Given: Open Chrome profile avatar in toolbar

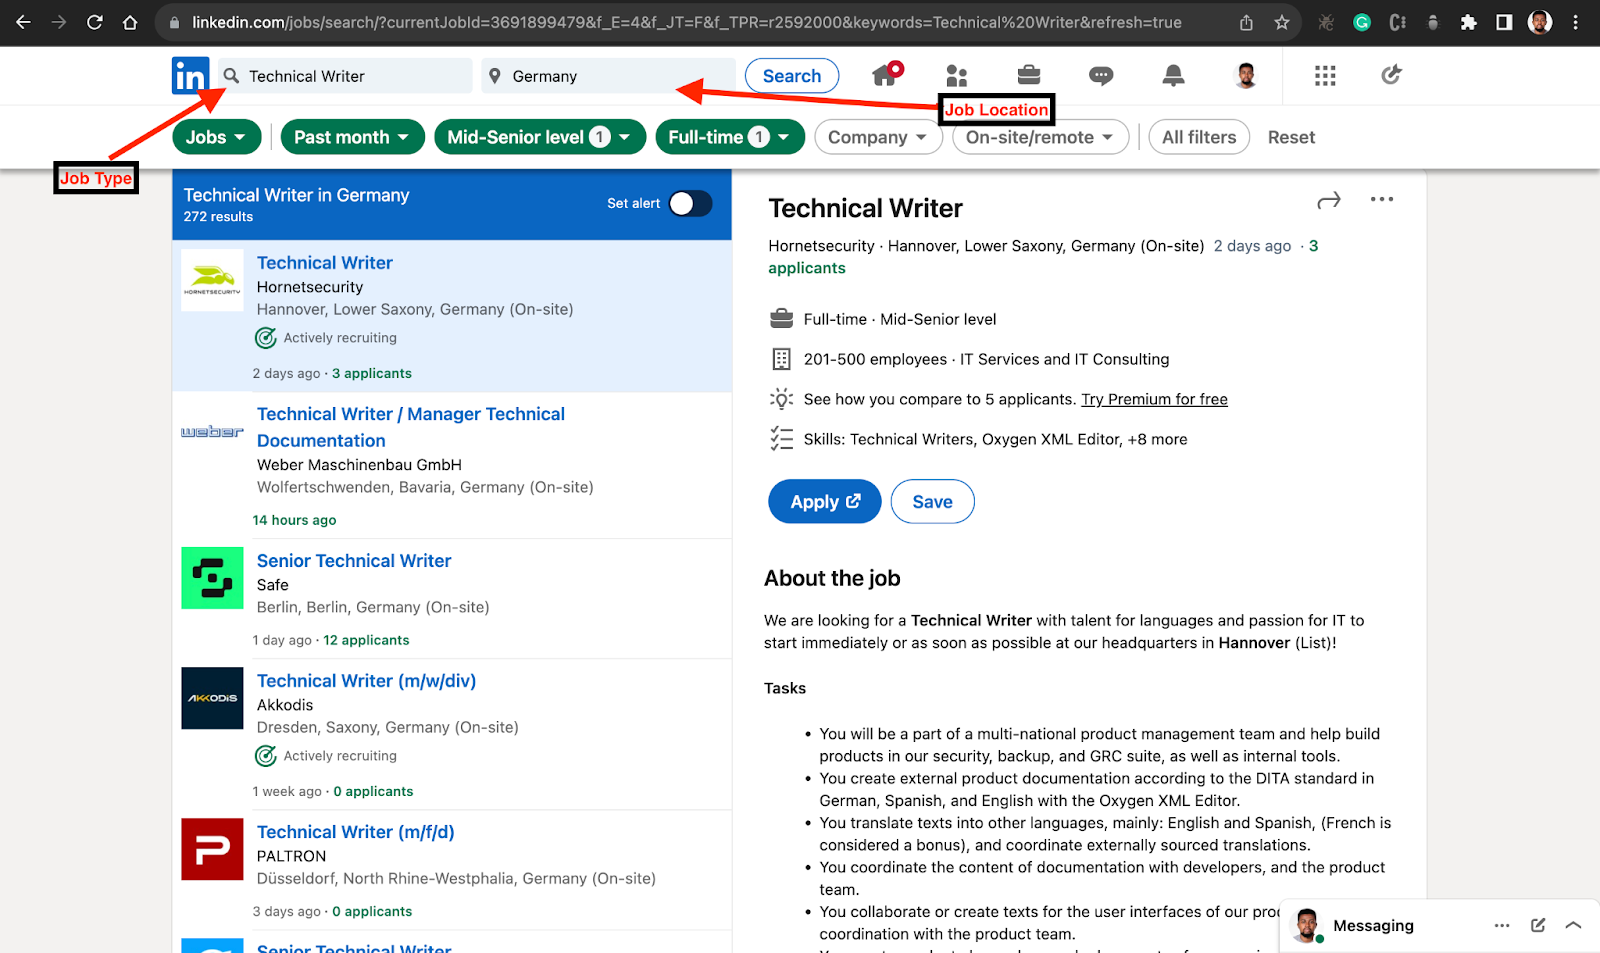Looking at the screenshot, I should coord(1540,22).
